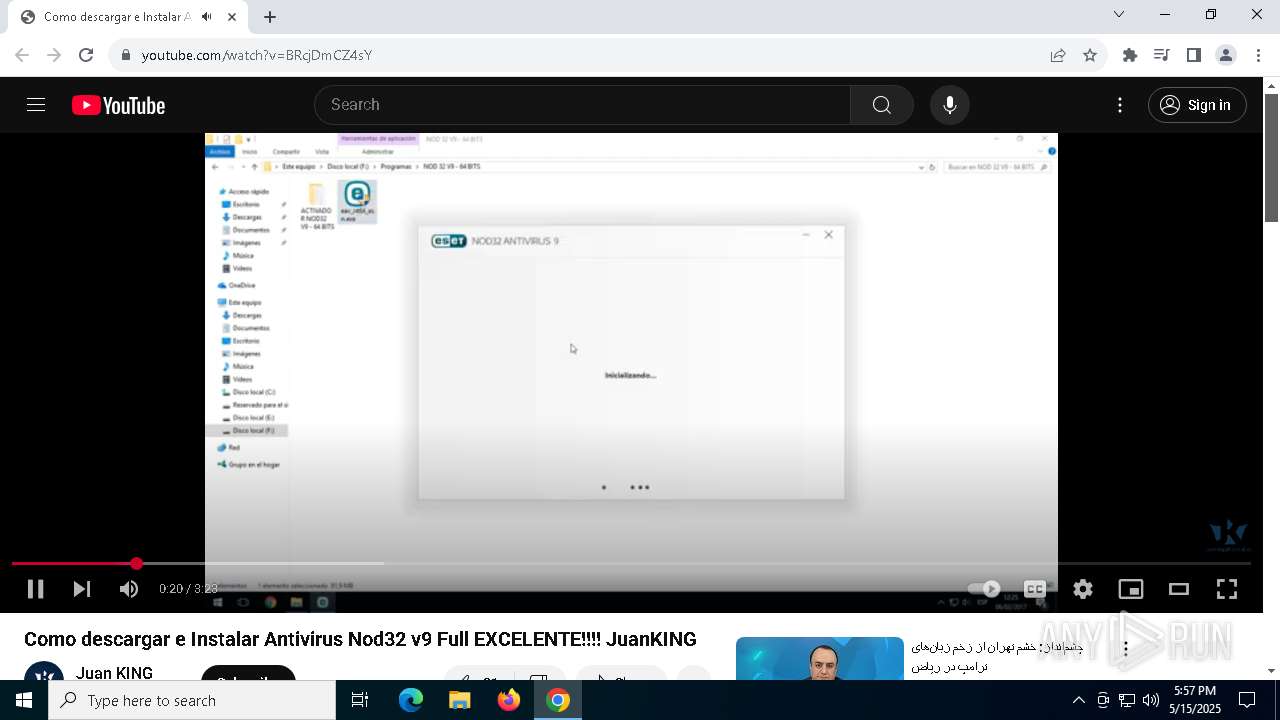The image size is (1280, 720).
Task: Reload the YouTube page
Action: (86, 55)
